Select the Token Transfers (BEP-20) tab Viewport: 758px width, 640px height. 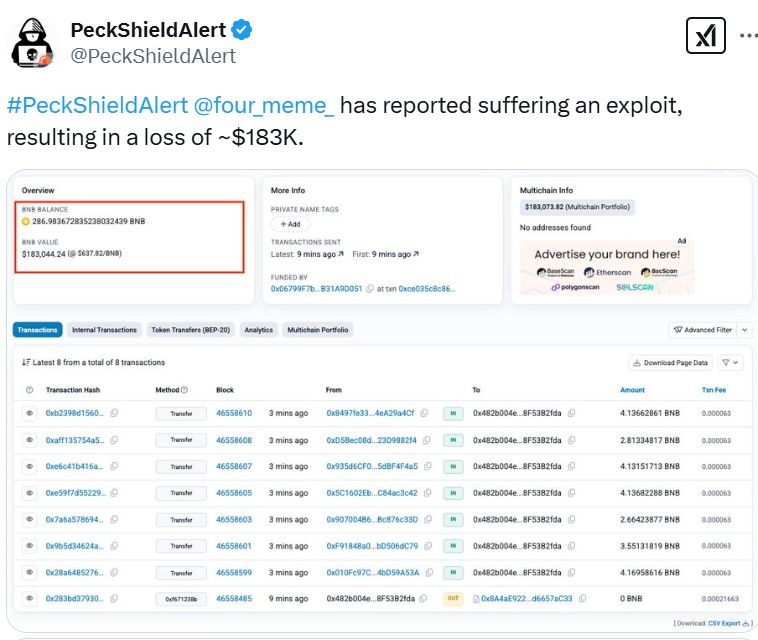click(x=190, y=330)
